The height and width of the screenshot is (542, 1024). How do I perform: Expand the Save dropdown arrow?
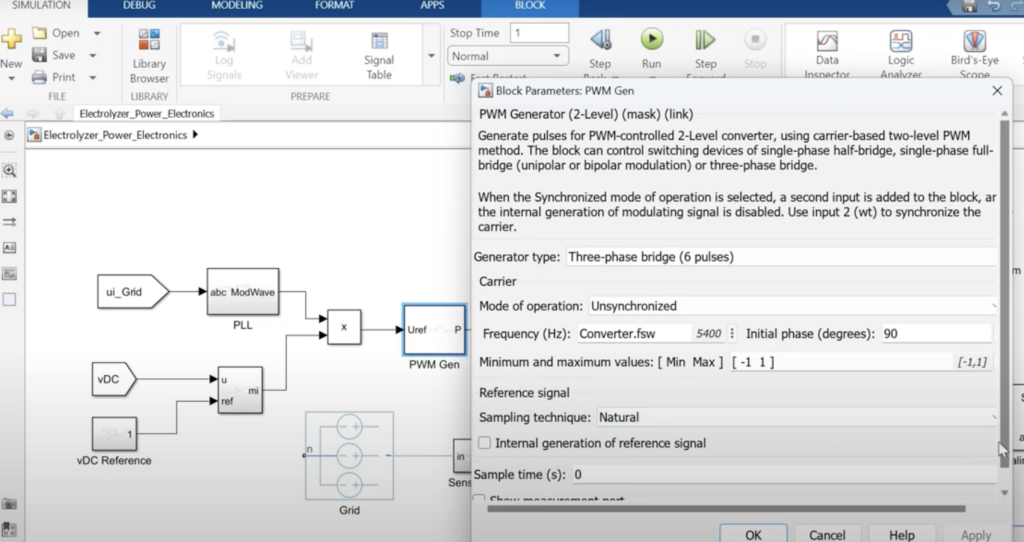click(93, 55)
